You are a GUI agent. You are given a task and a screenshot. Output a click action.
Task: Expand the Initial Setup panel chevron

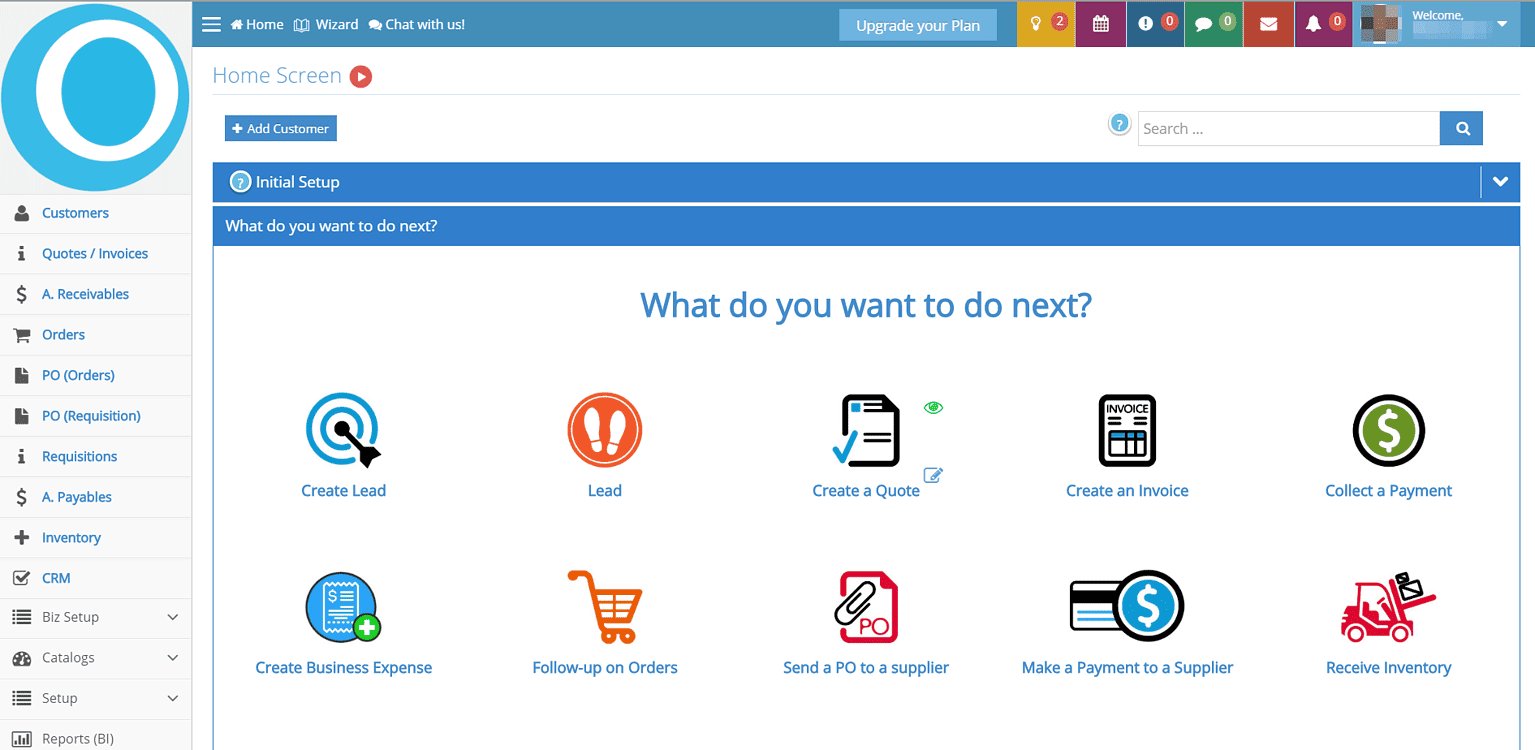(1499, 182)
